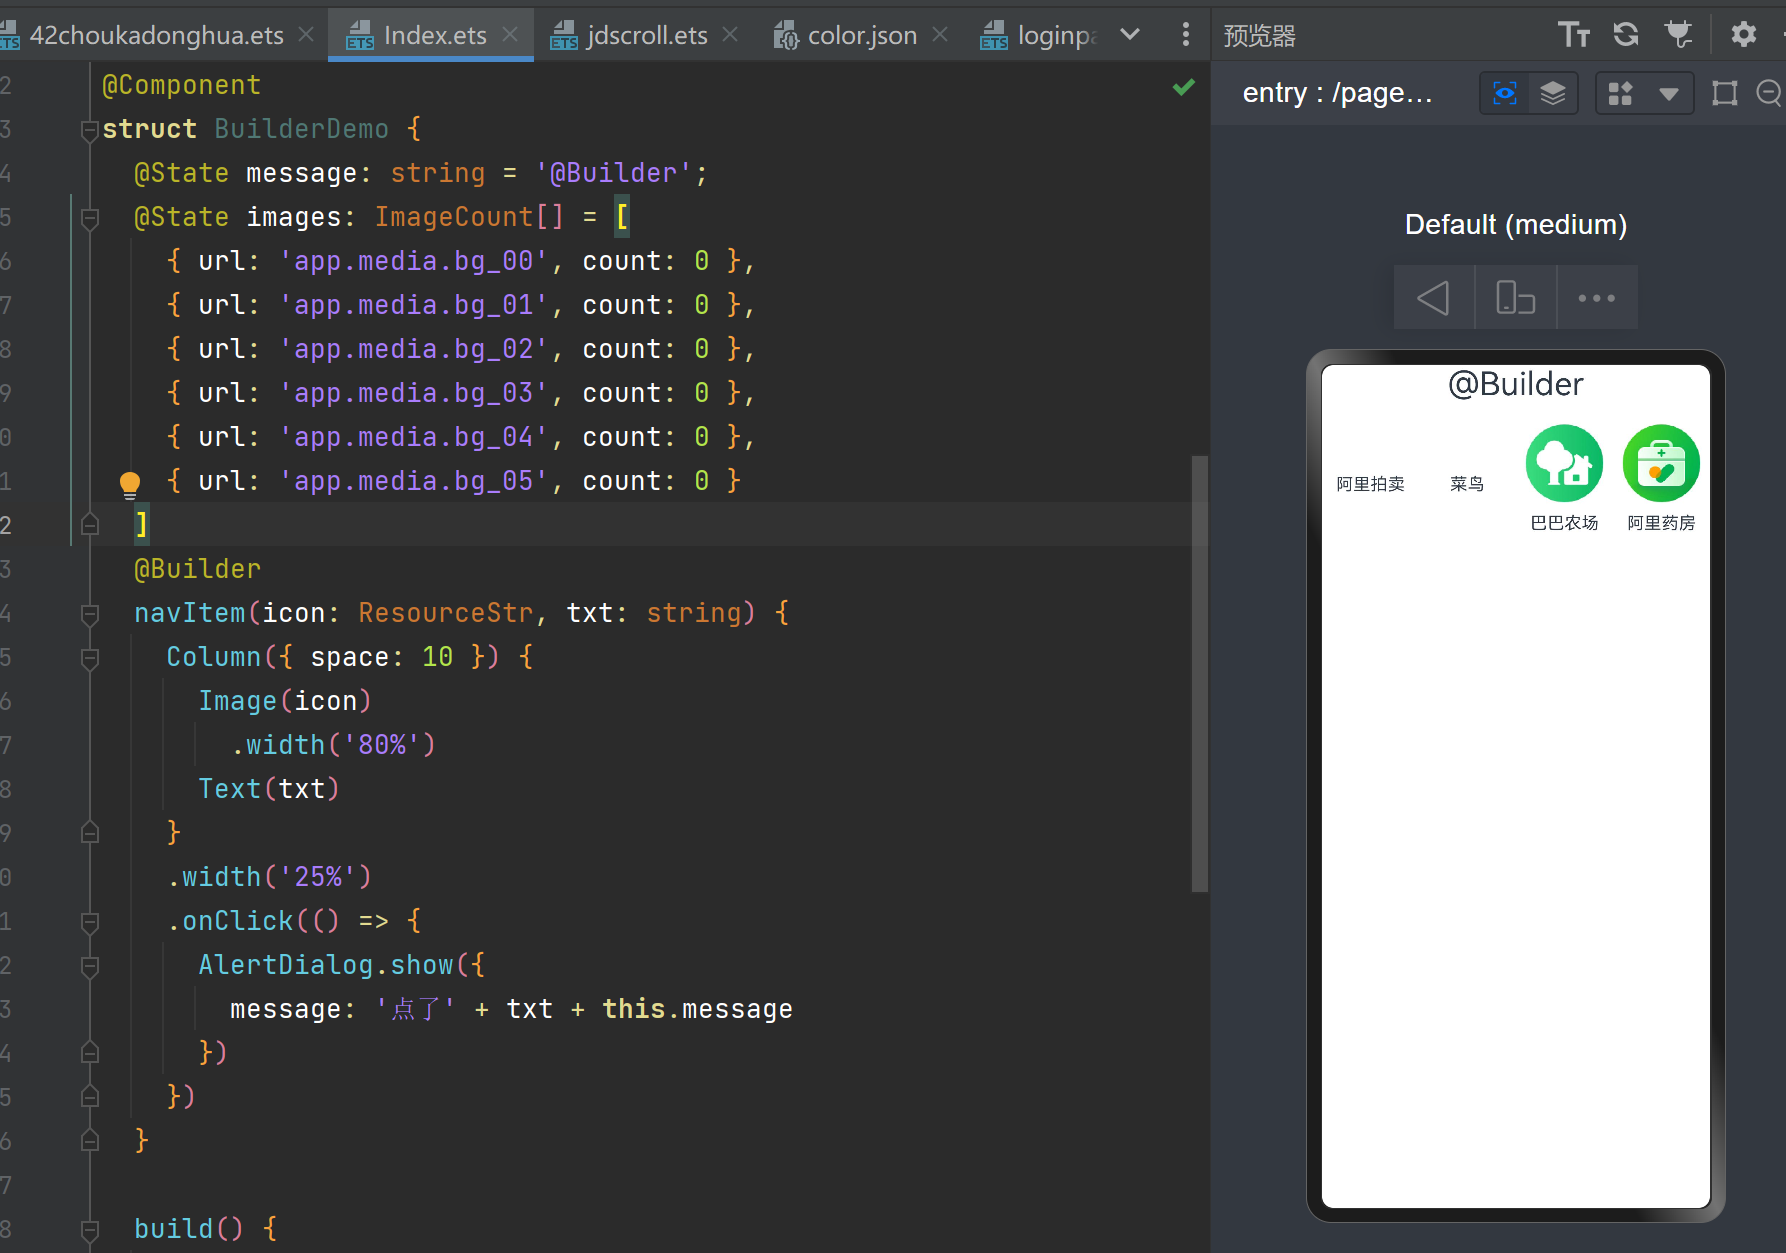
Task: Click the multi-device preview grid icon
Action: 1620,93
